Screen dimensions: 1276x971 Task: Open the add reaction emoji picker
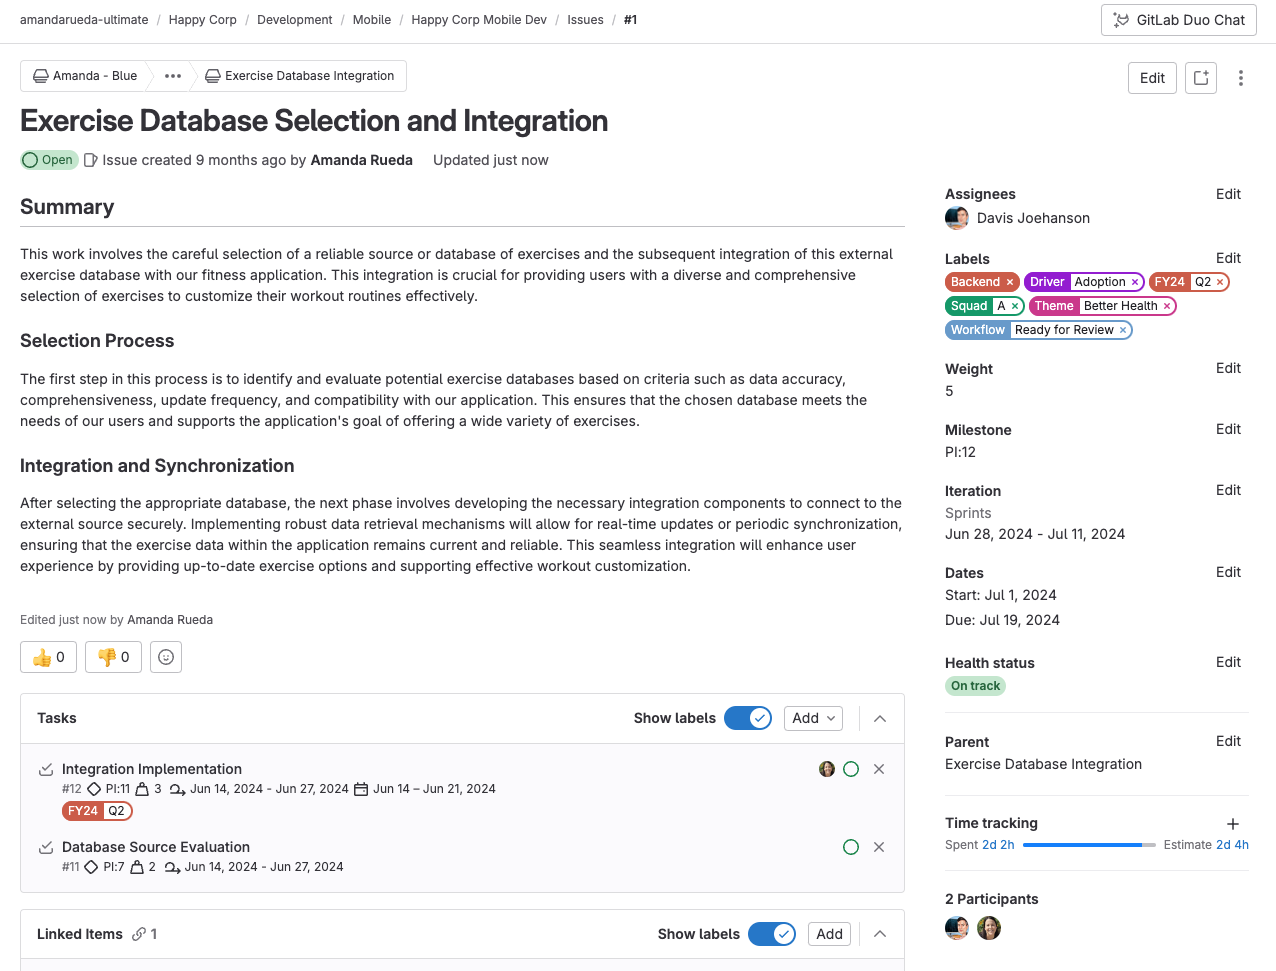pyautogui.click(x=166, y=657)
